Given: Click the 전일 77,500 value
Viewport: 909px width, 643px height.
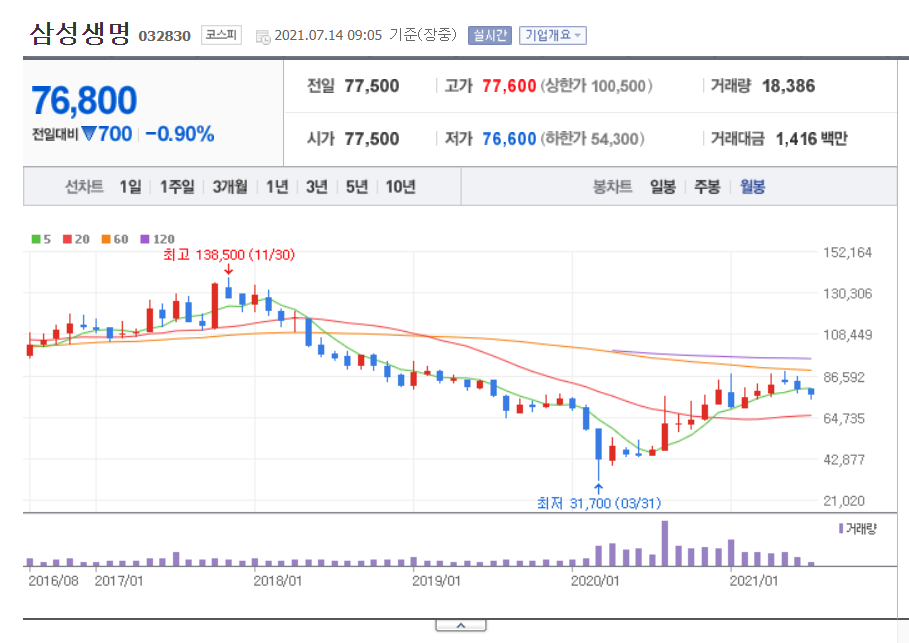Looking at the screenshot, I should click(x=372, y=86).
